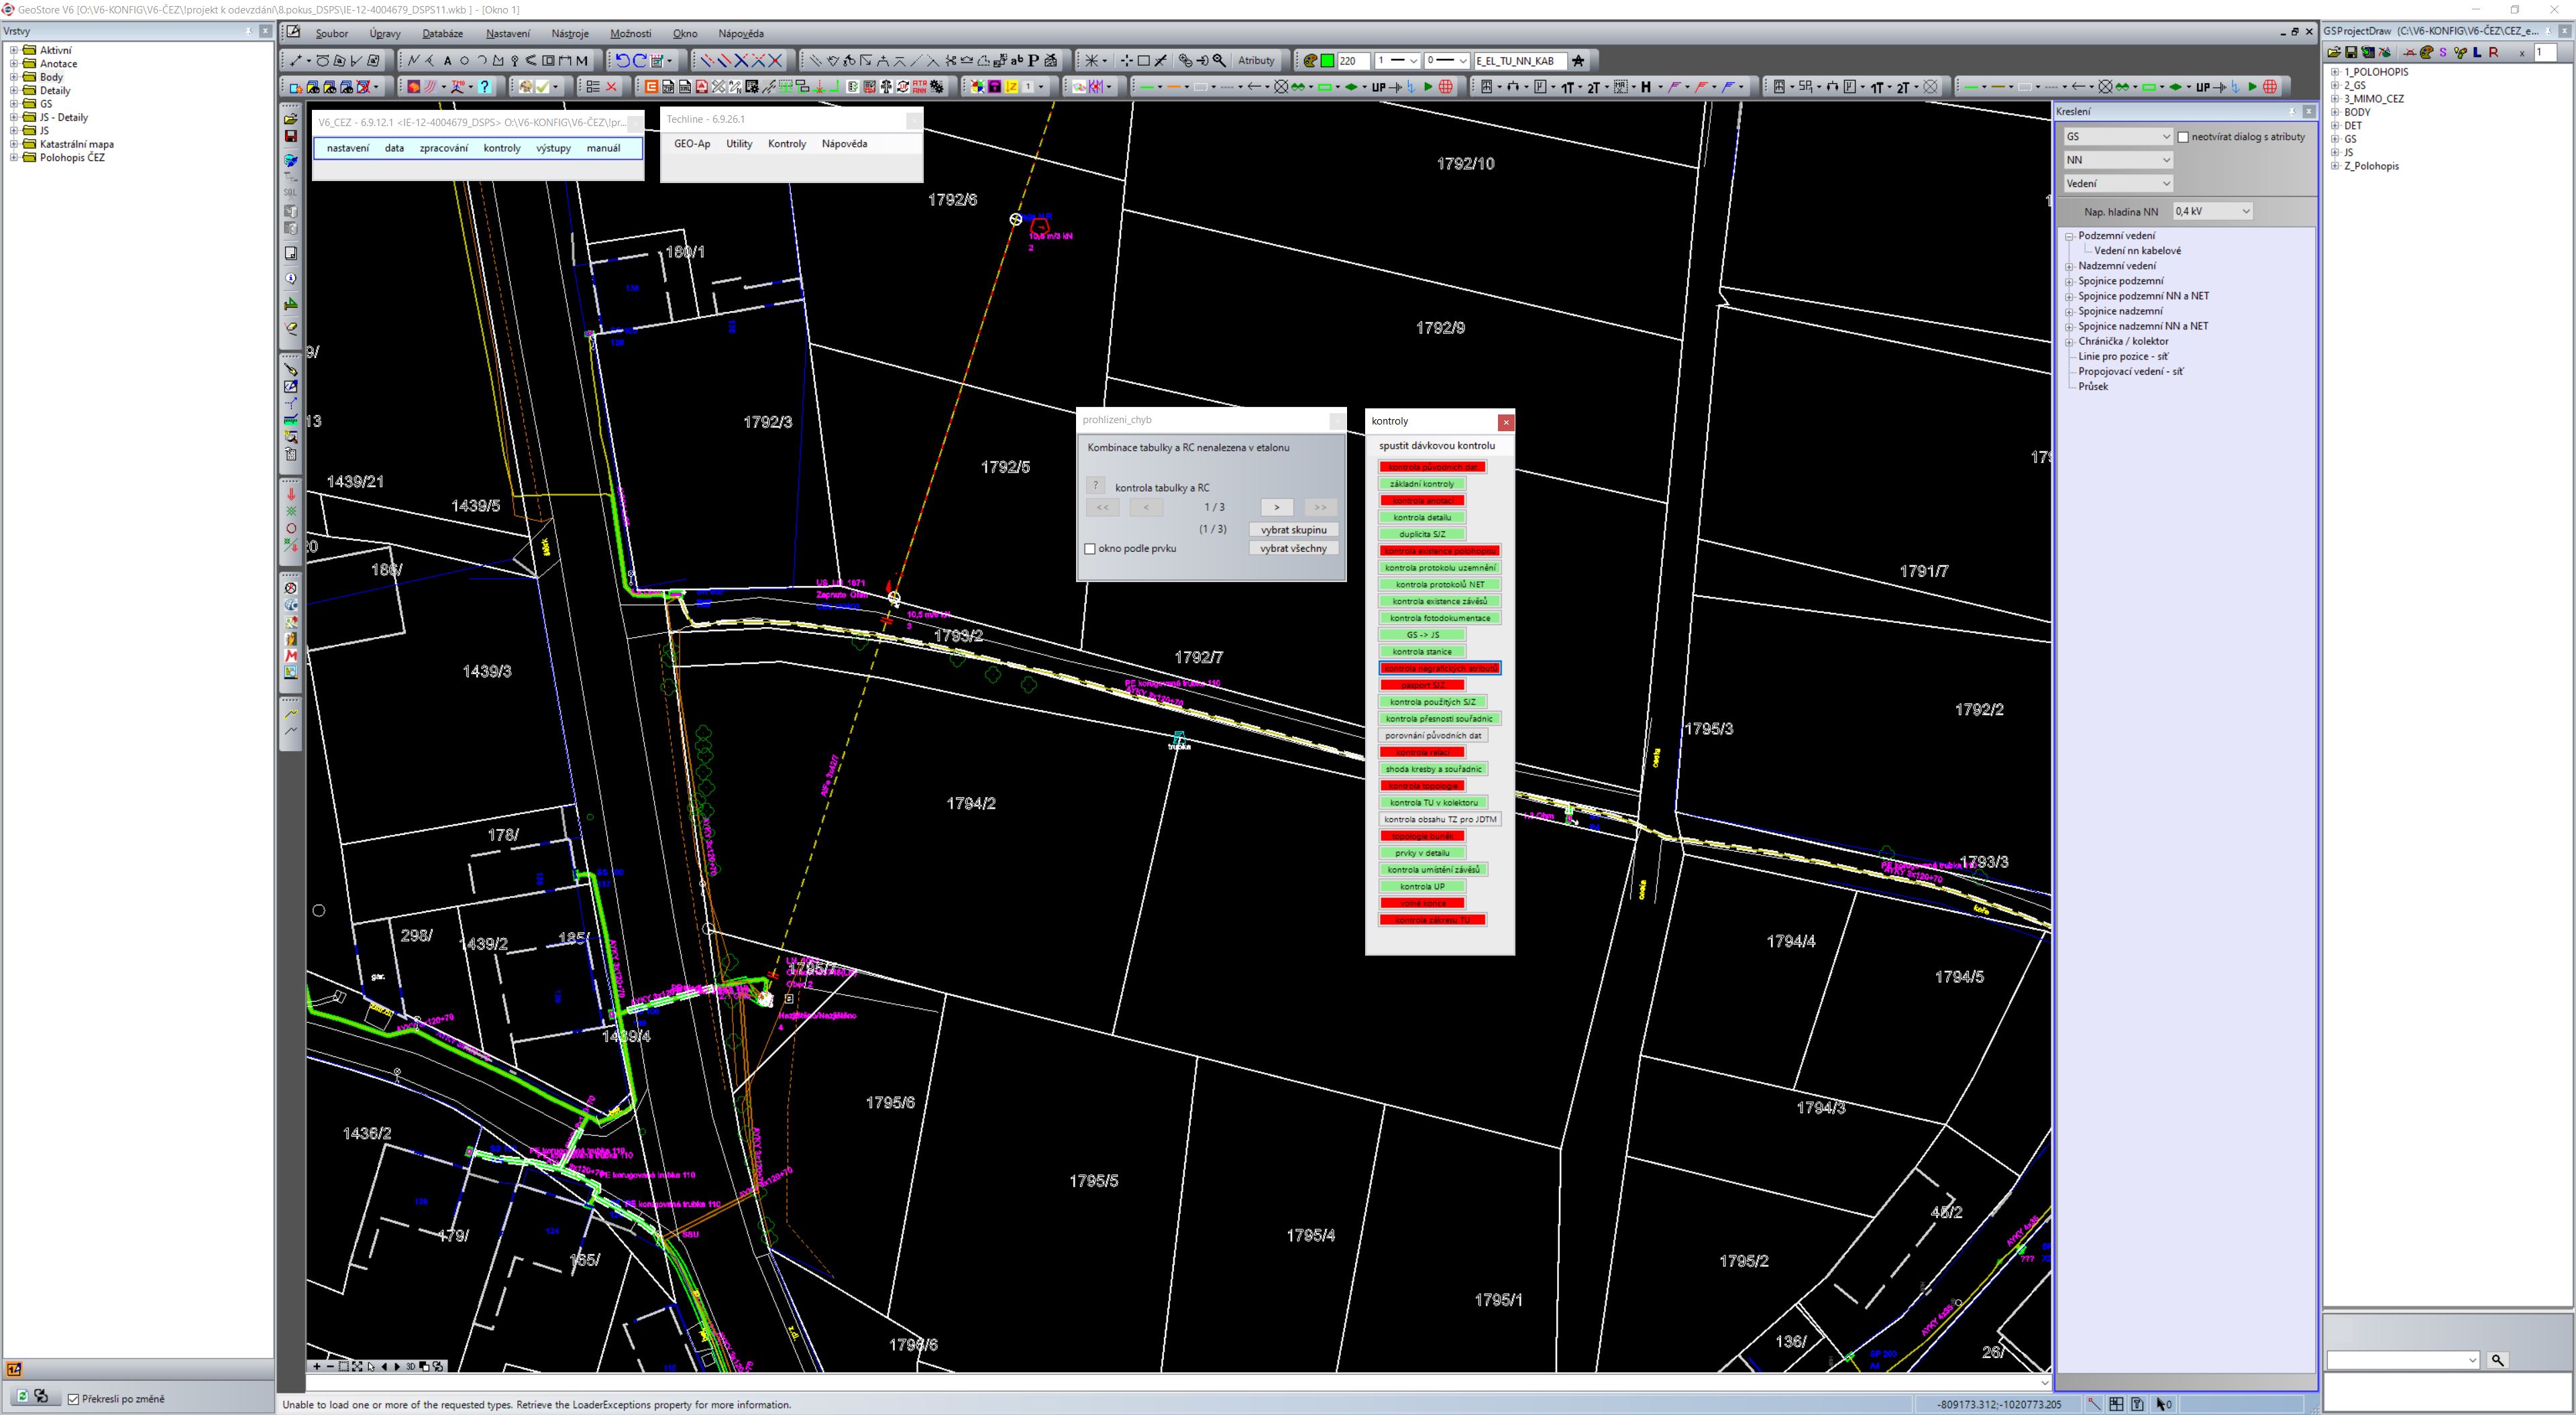2576x1415 pixels.
Task: Toggle 'Překresli po změně' checkbox
Action: 73,1399
